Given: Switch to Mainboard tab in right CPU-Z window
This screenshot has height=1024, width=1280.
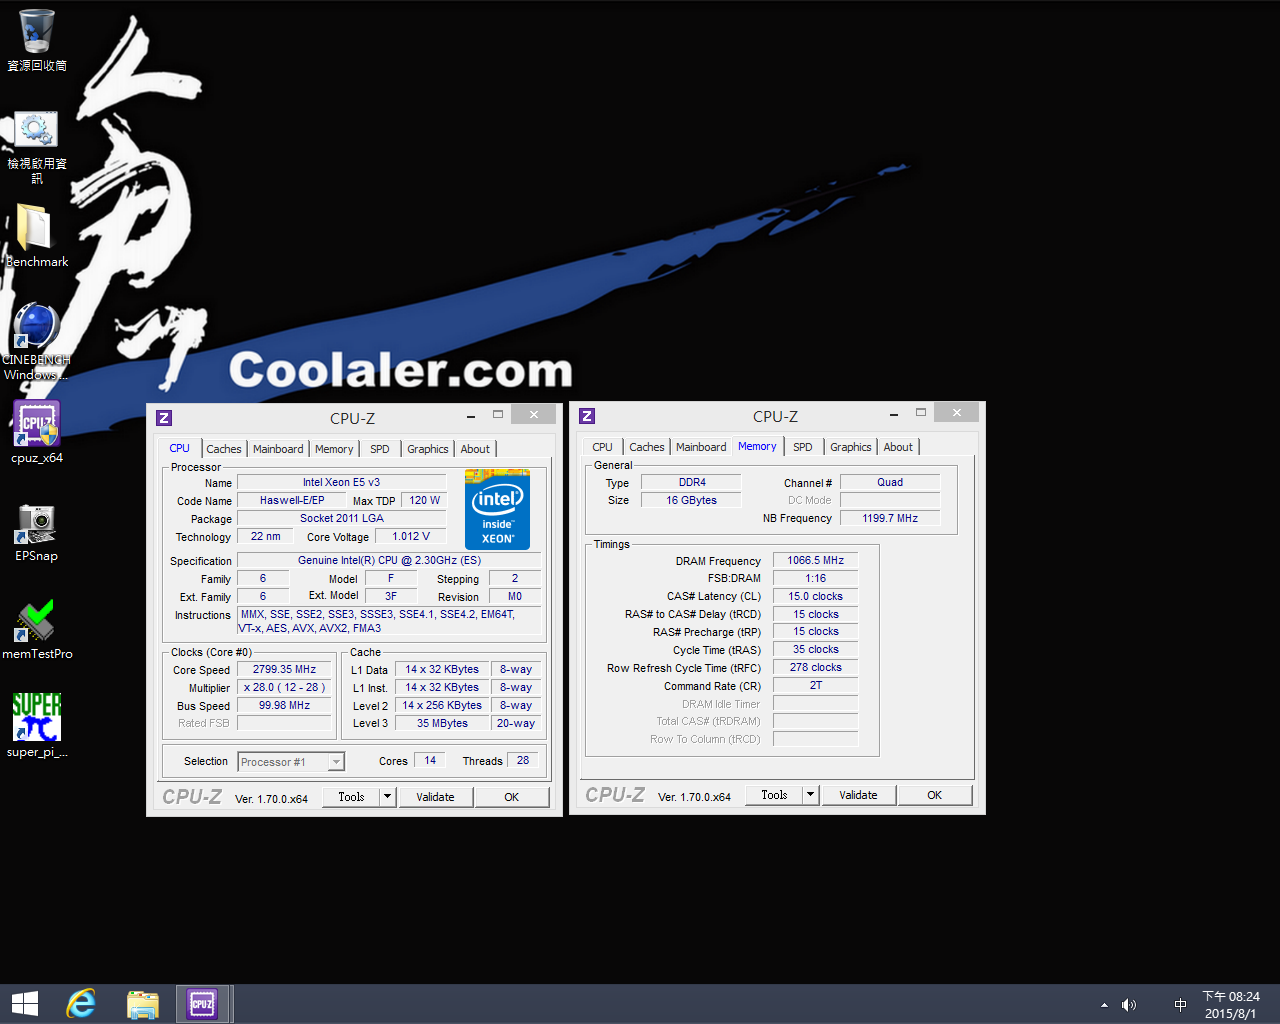Looking at the screenshot, I should click(701, 447).
